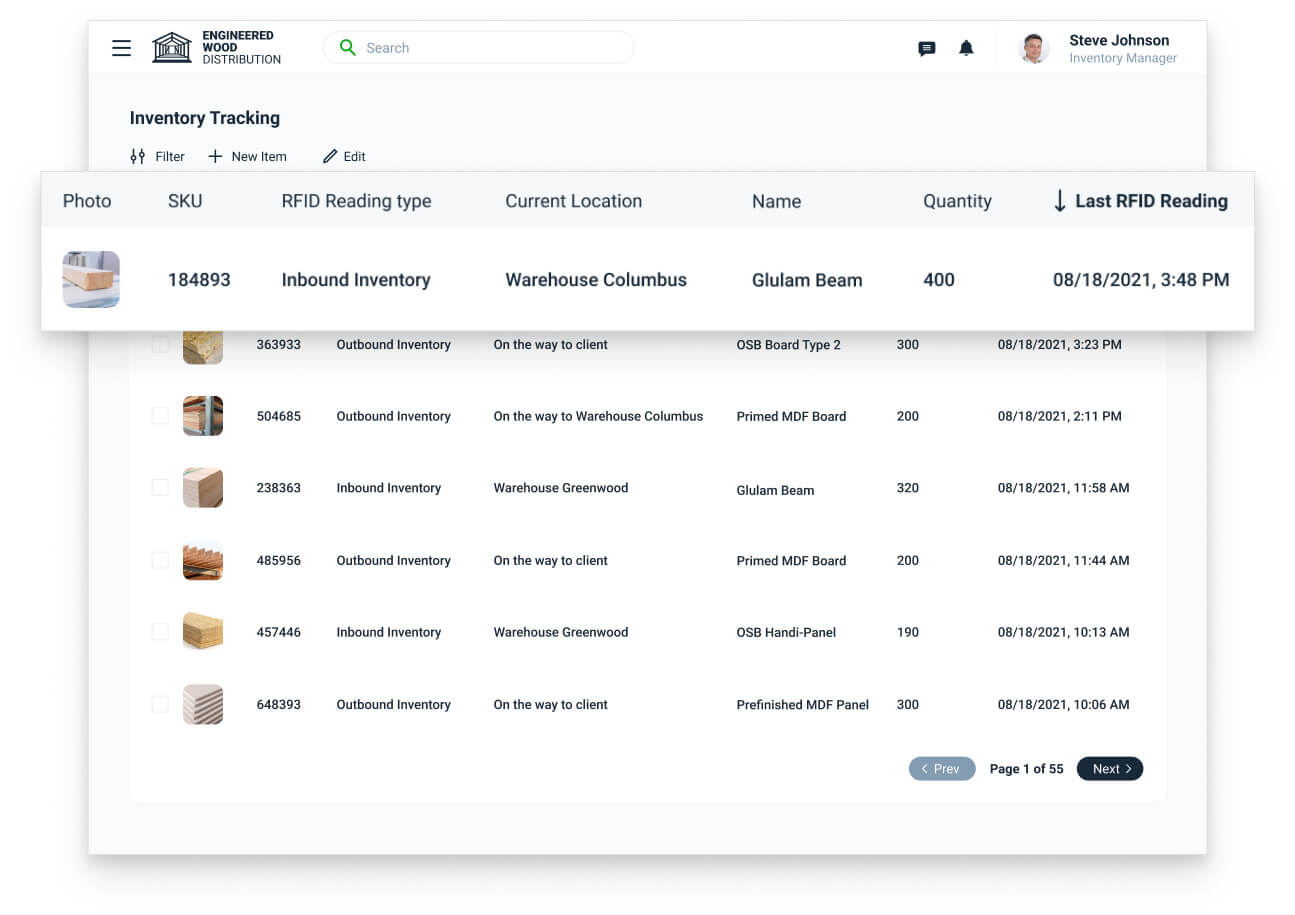Check the box for SKU 363933
The height and width of the screenshot is (915, 1295).
click(x=160, y=345)
